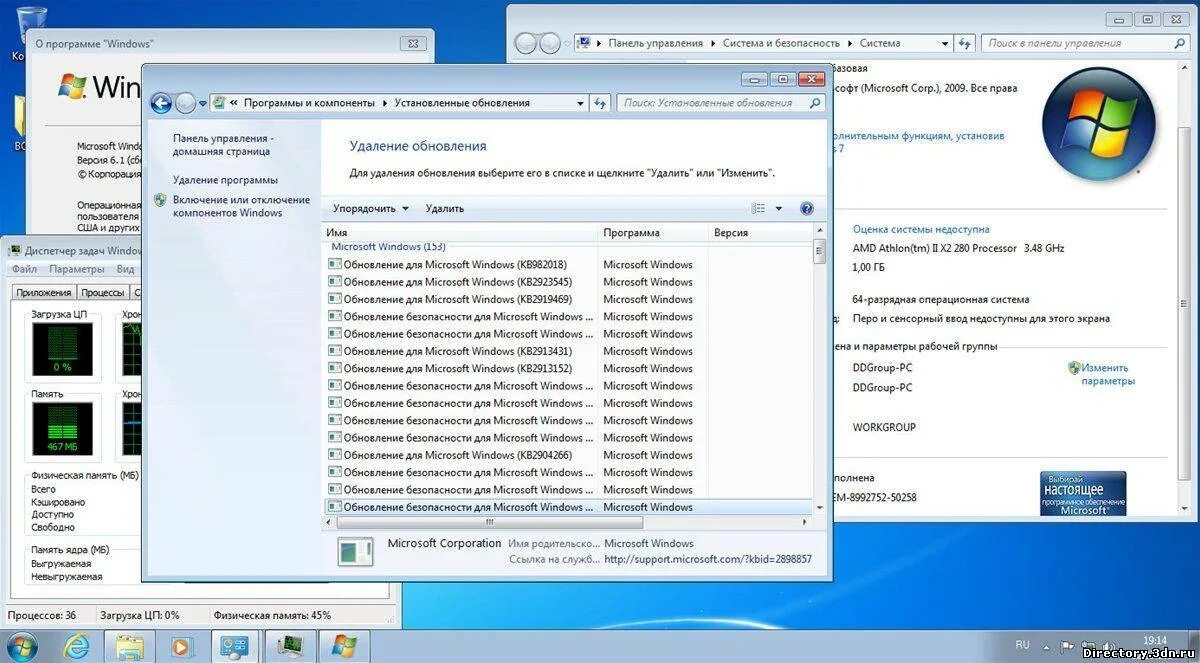Switch to Task Manager taskbar button
Image resolution: width=1200 pixels, height=663 pixels.
(289, 646)
